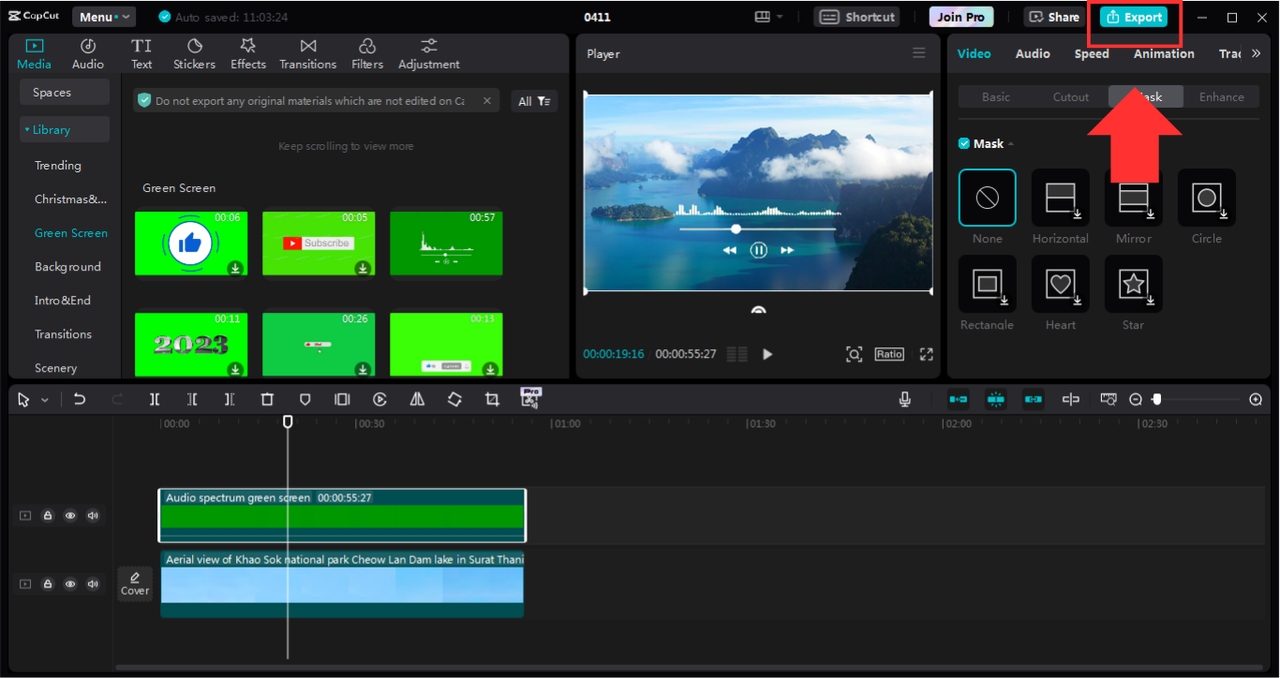The image size is (1280, 678).
Task: Click the Freeze frame icon
Action: tap(342, 399)
